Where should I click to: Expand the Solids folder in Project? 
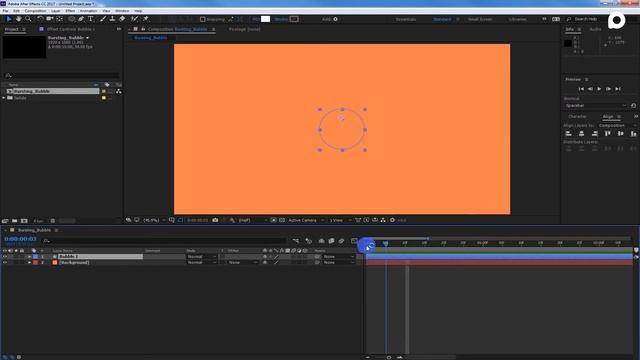coord(4,98)
